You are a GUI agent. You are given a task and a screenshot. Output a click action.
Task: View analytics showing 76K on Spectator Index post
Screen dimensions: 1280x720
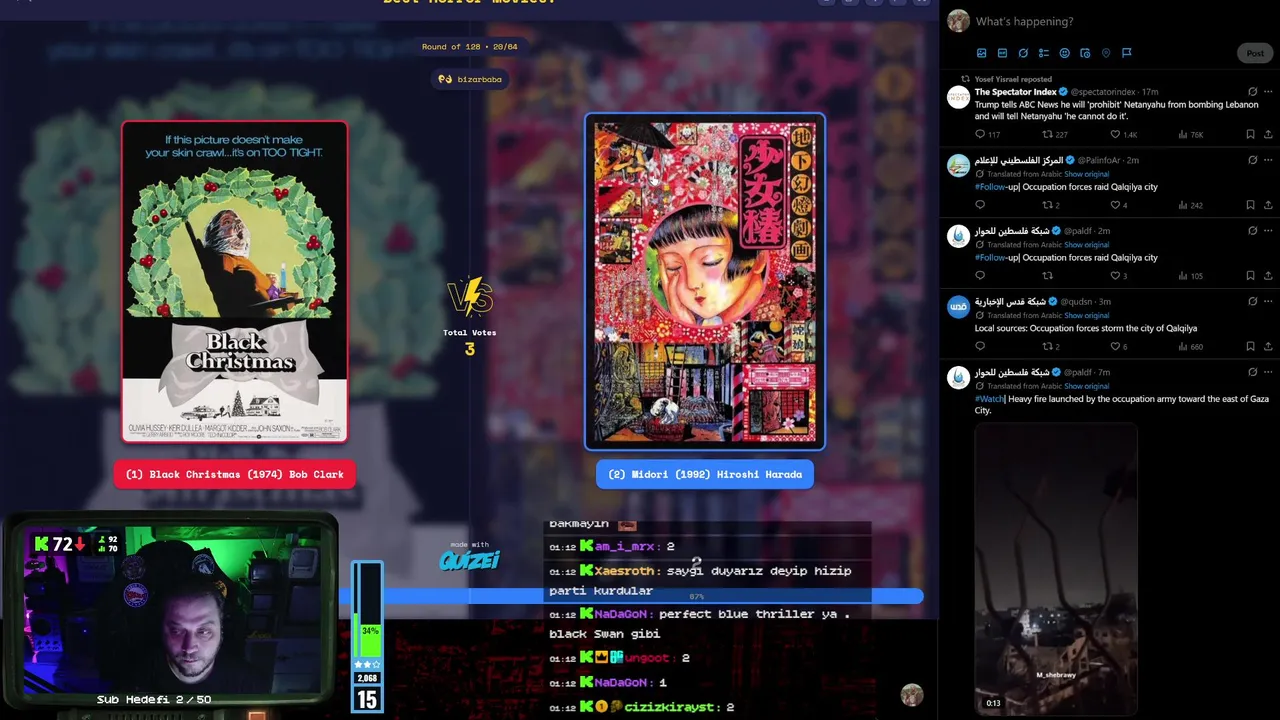[x=1190, y=134]
